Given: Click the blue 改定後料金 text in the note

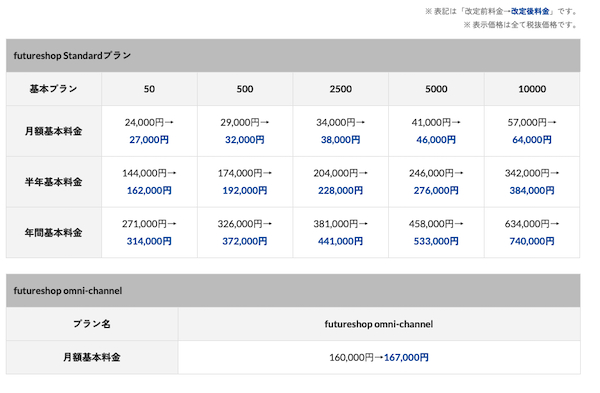Looking at the screenshot, I should pyautogui.click(x=530, y=11).
